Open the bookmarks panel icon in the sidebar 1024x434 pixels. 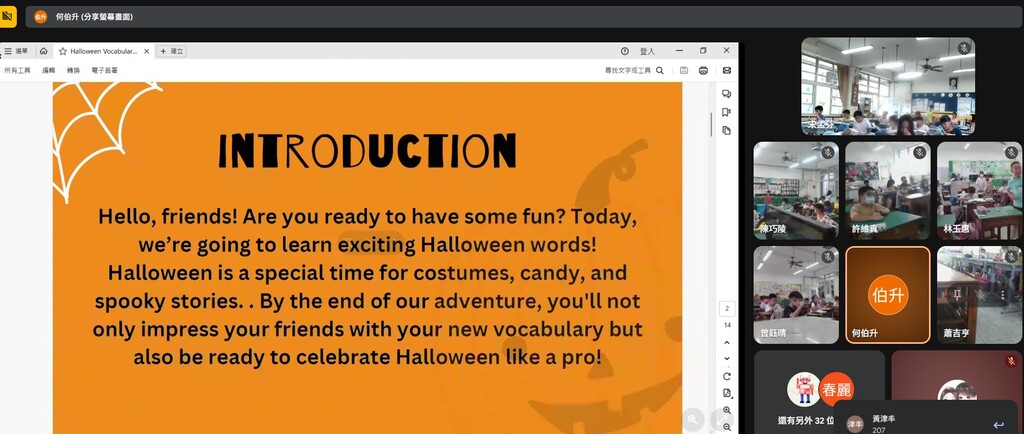click(x=727, y=112)
